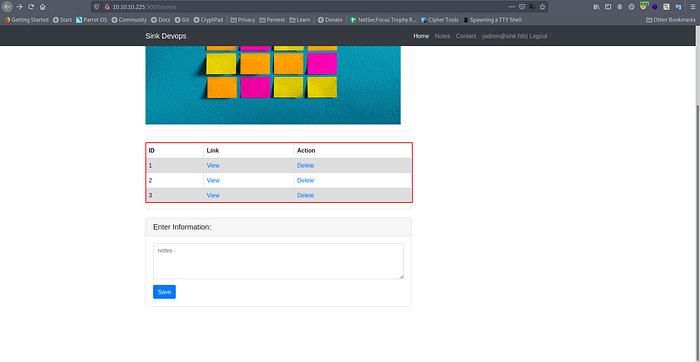This screenshot has width=700, height=362.
Task: Click the Save button
Action: pos(164,292)
